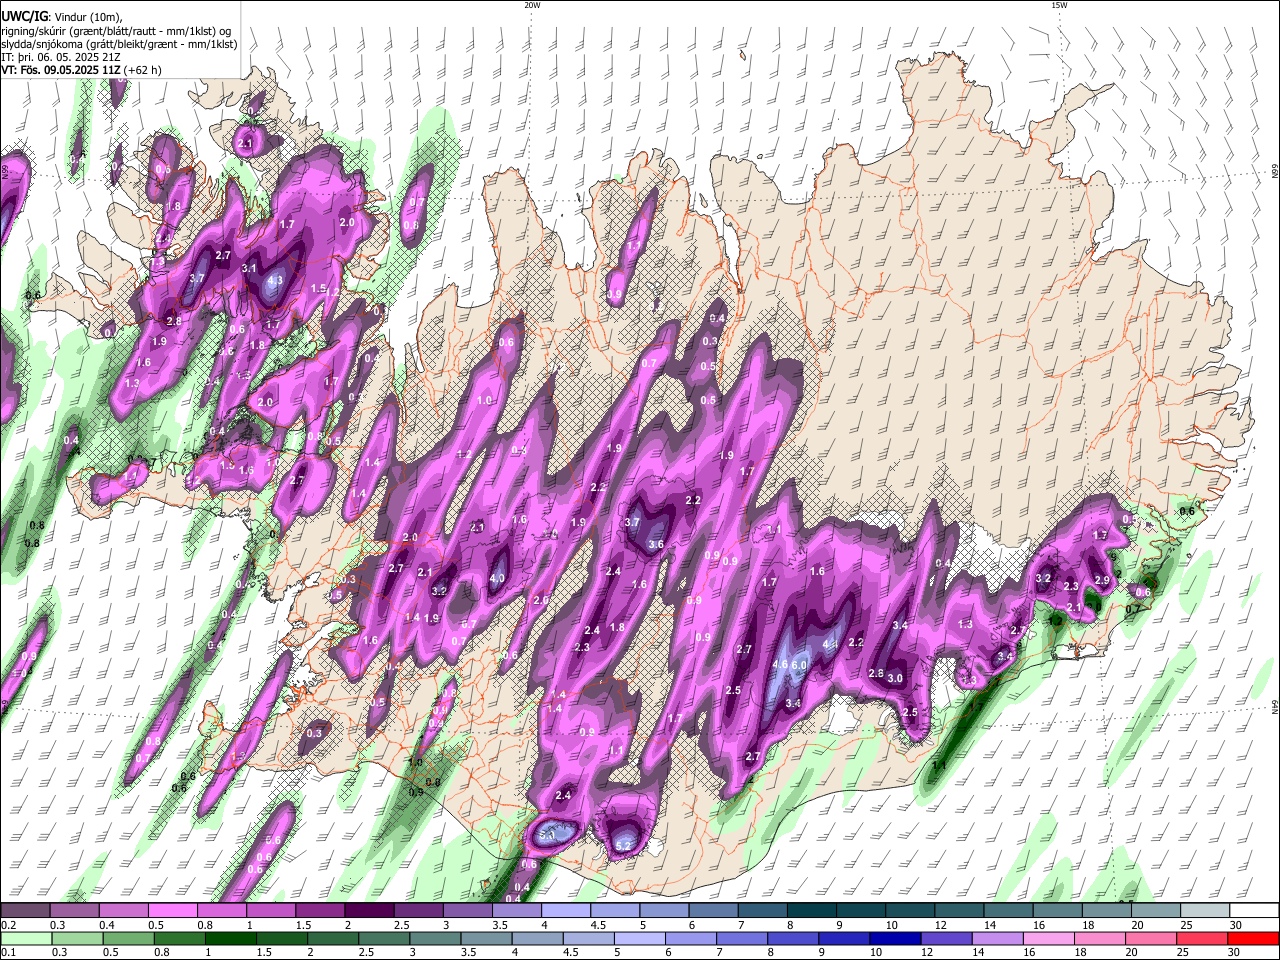The height and width of the screenshot is (960, 1280).
Task: Select bright red lower-row swatch above 30
Action: [x=1254, y=939]
